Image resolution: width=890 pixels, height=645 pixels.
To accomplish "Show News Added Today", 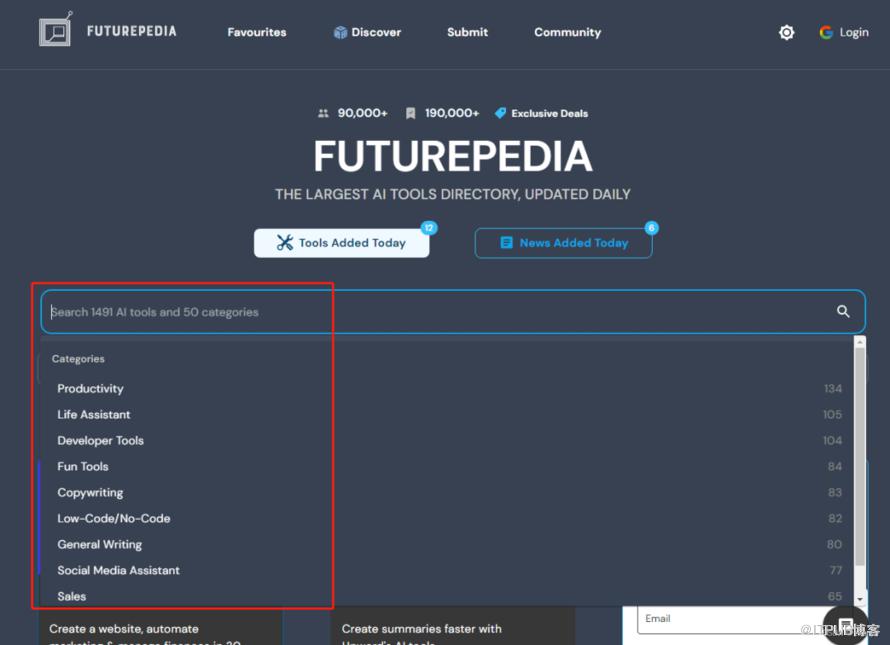I will (563, 243).
